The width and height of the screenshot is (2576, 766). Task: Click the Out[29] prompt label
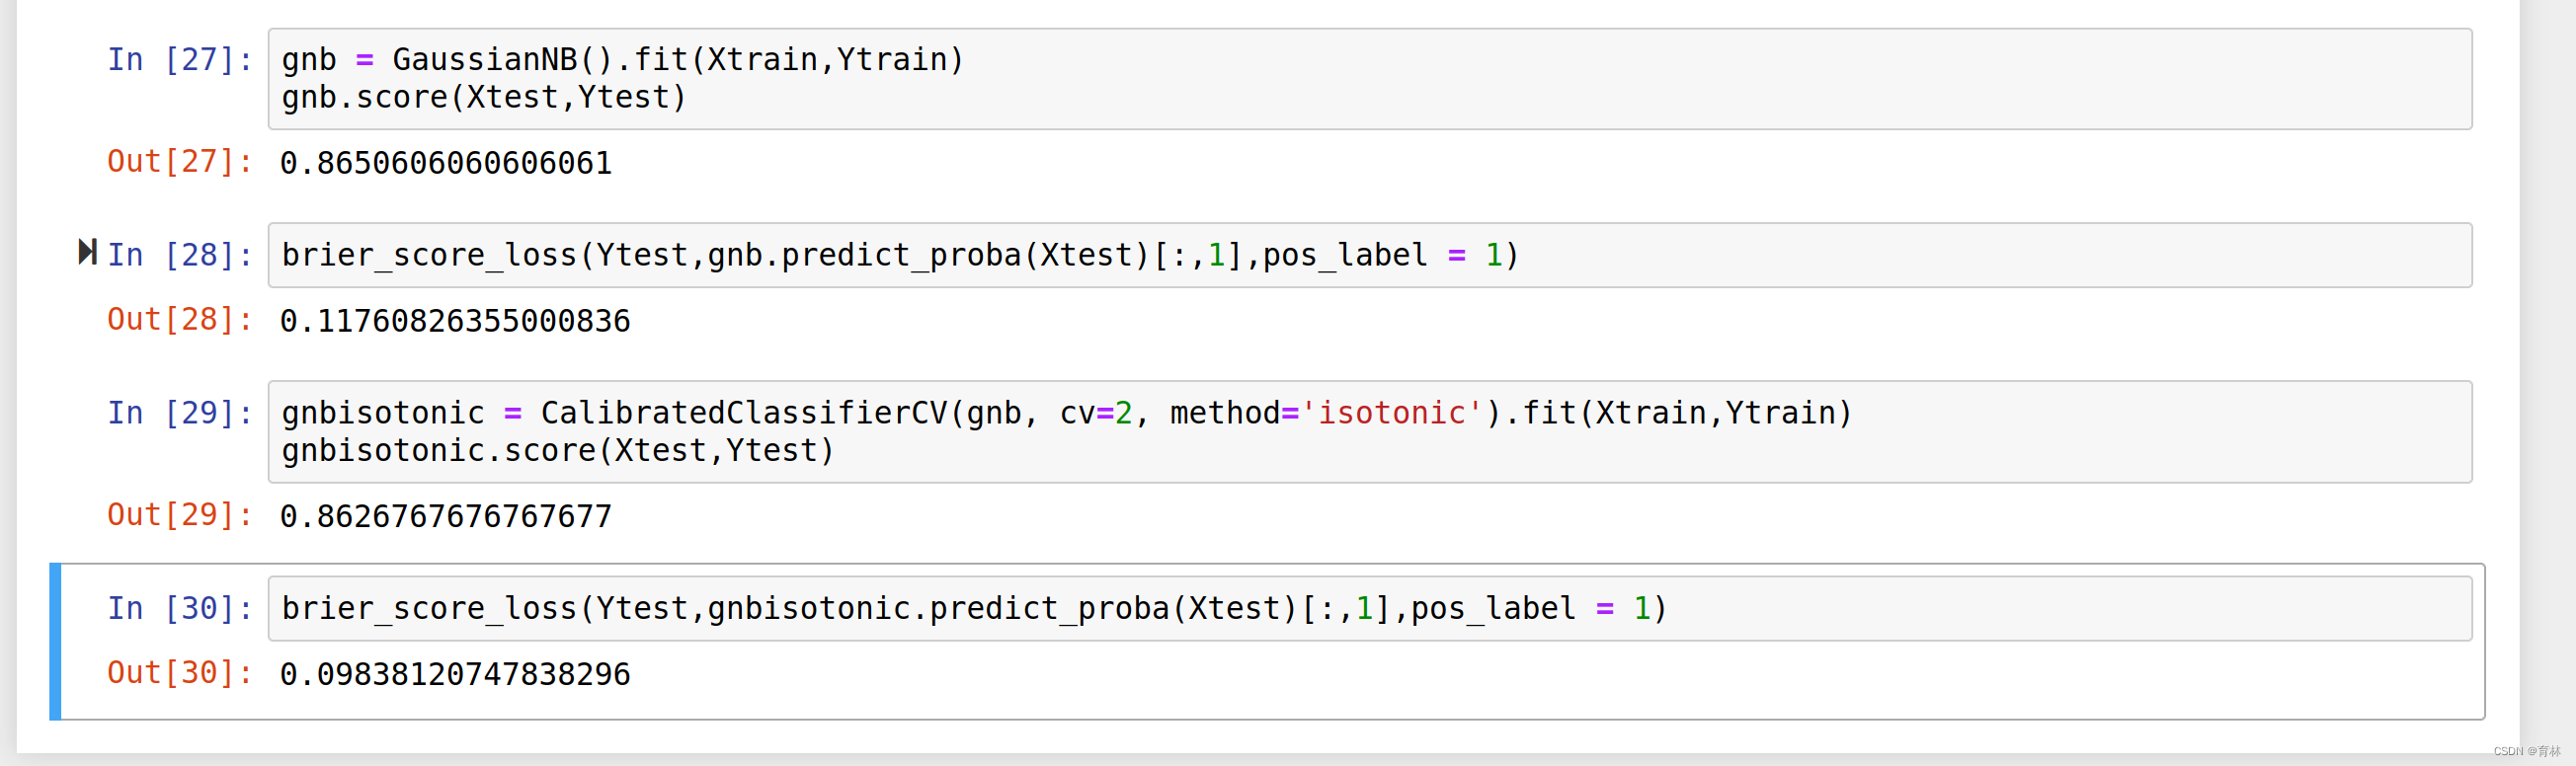tap(179, 515)
